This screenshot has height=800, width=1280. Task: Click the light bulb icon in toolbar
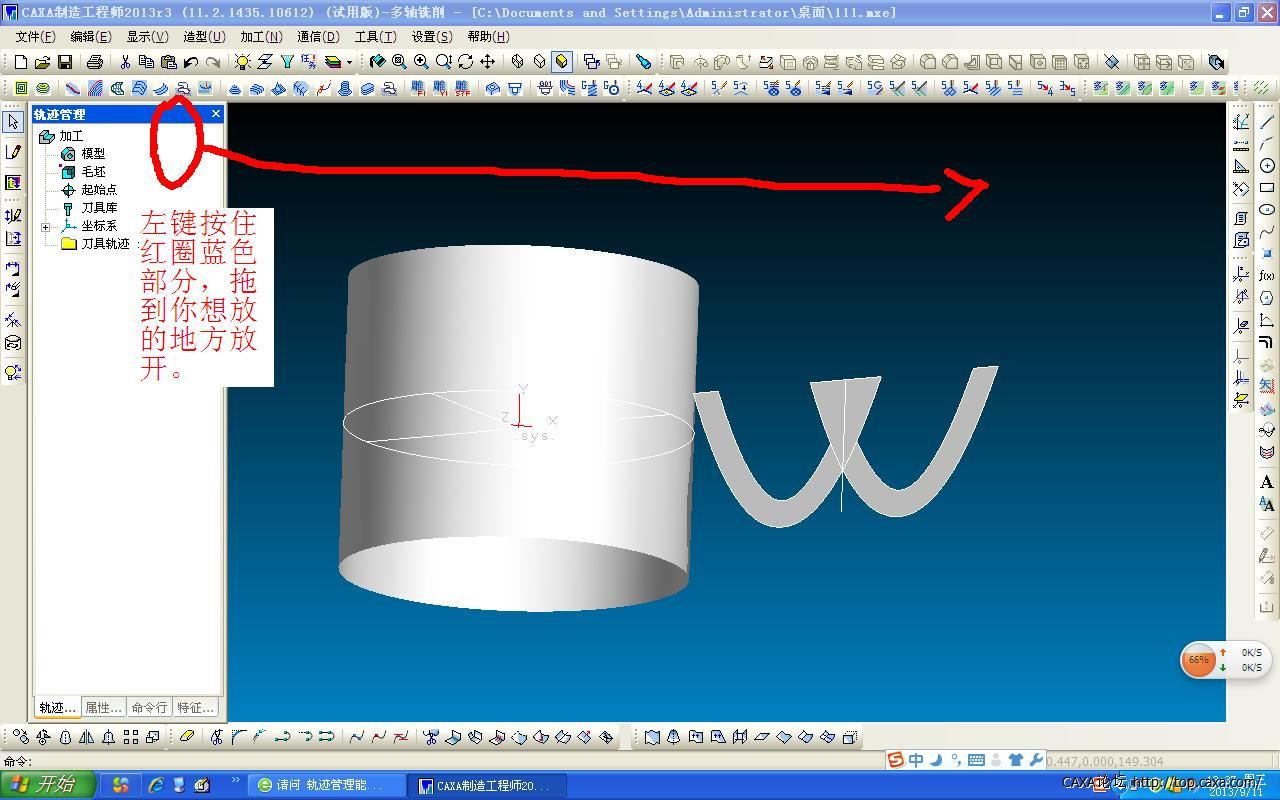[x=242, y=62]
